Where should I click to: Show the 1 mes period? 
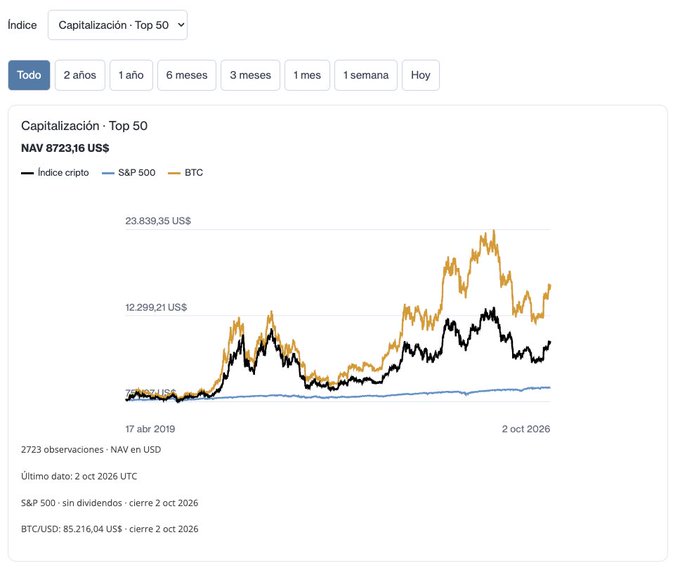[307, 75]
